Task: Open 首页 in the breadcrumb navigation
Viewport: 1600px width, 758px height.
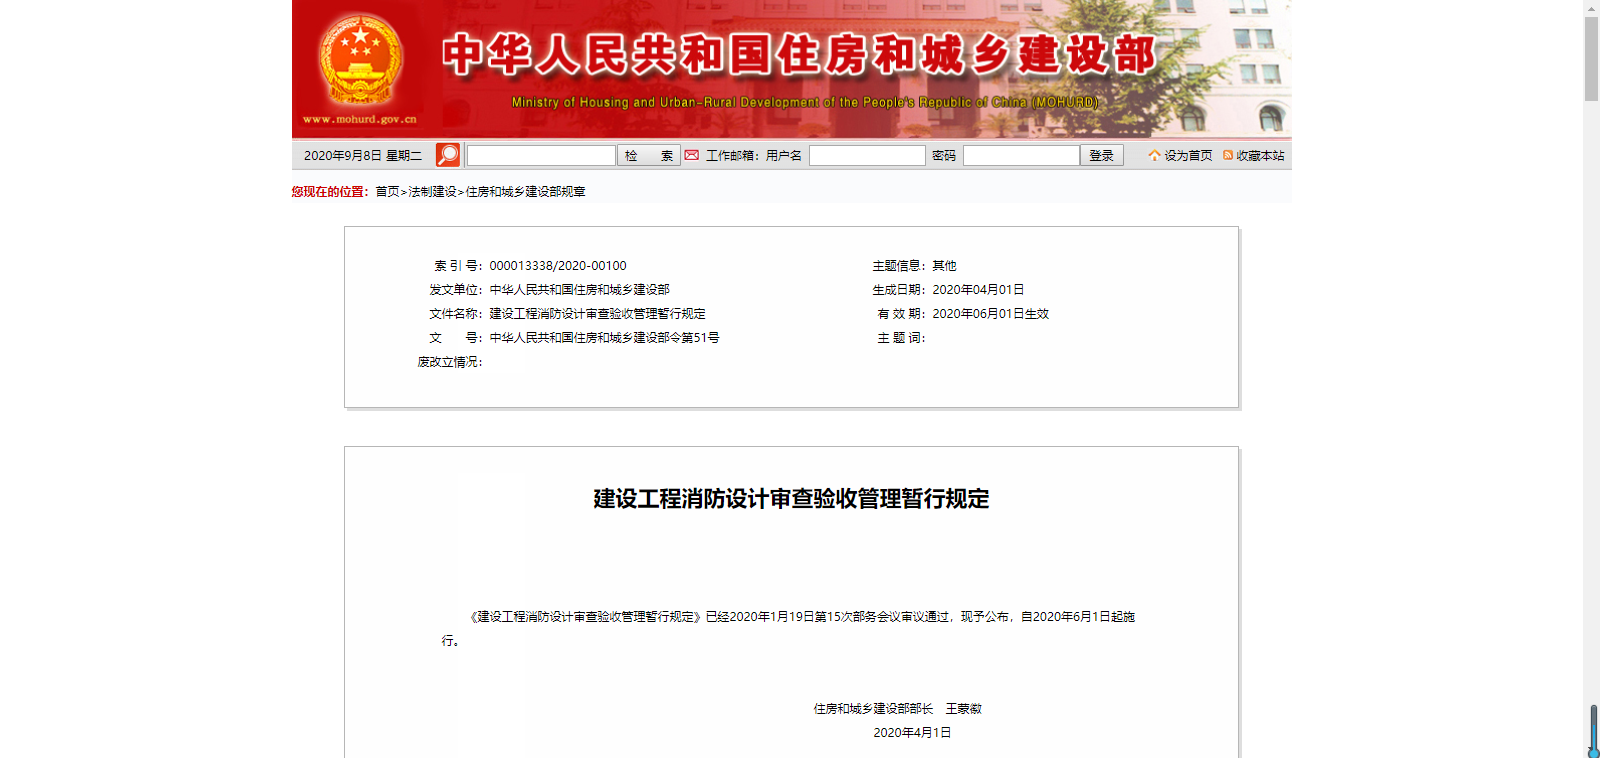Action: [387, 192]
